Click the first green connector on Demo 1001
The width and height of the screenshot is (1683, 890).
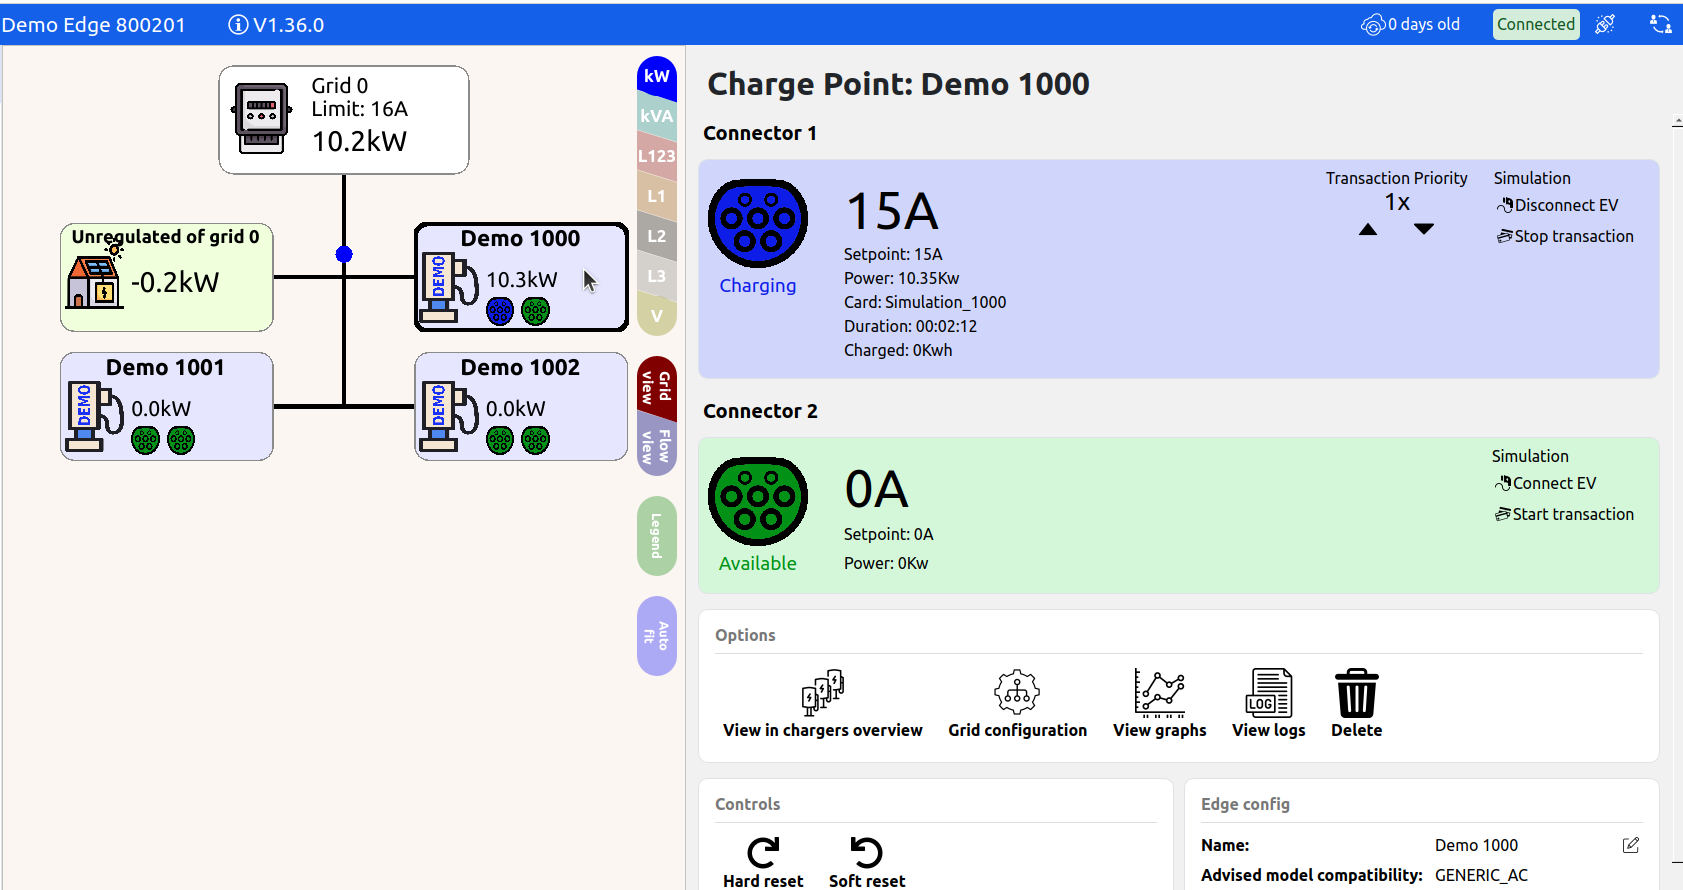(146, 440)
